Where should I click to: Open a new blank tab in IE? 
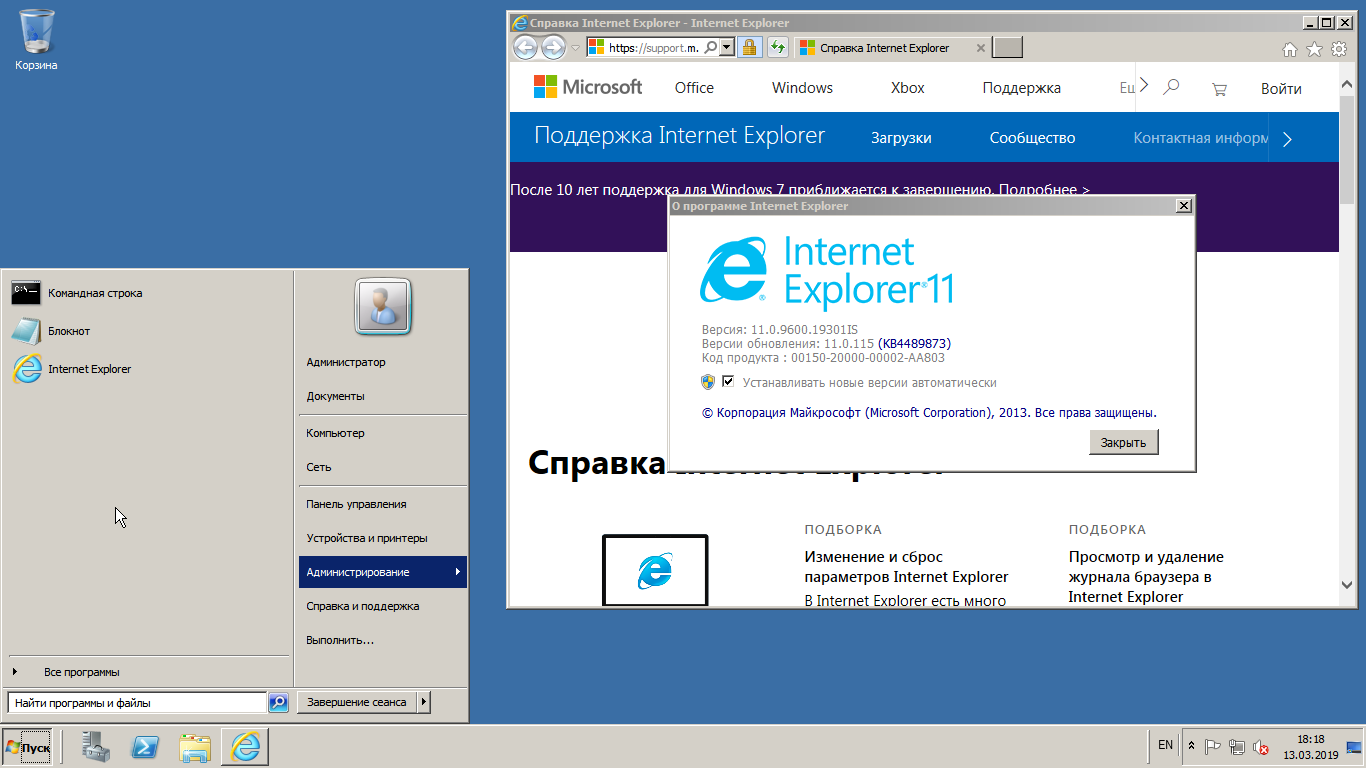1008,47
